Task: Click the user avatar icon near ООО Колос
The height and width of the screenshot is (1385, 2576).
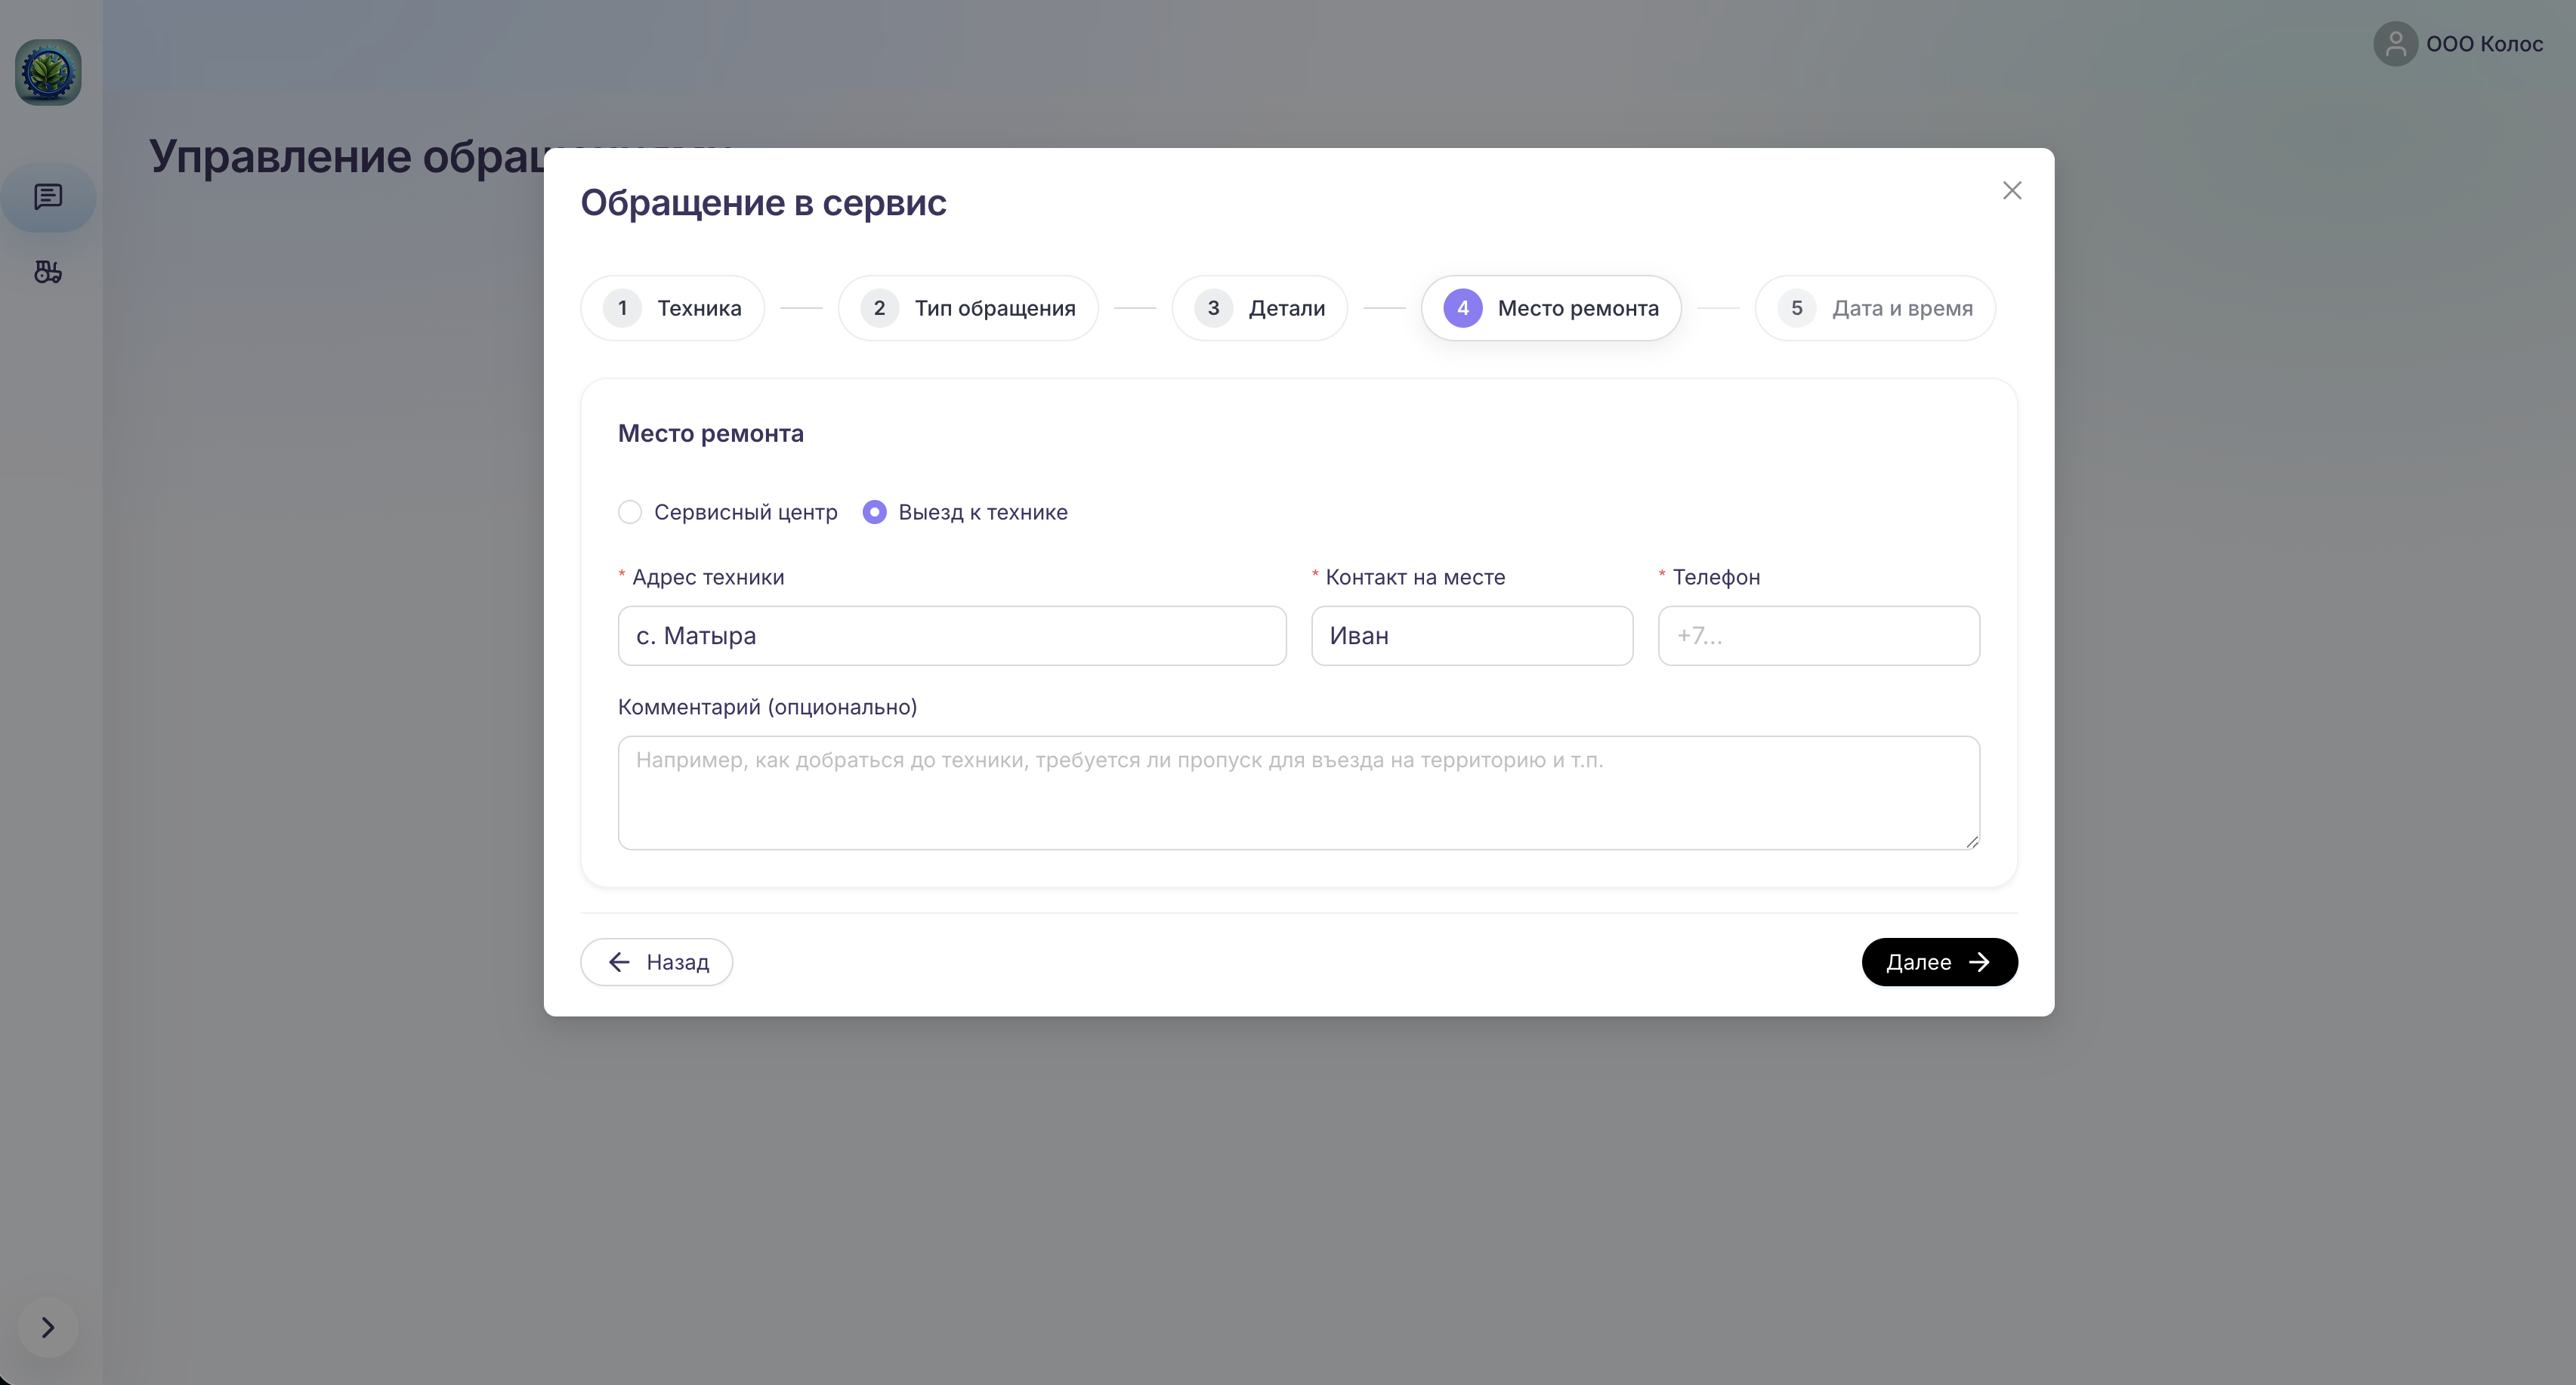Action: click(x=2395, y=44)
